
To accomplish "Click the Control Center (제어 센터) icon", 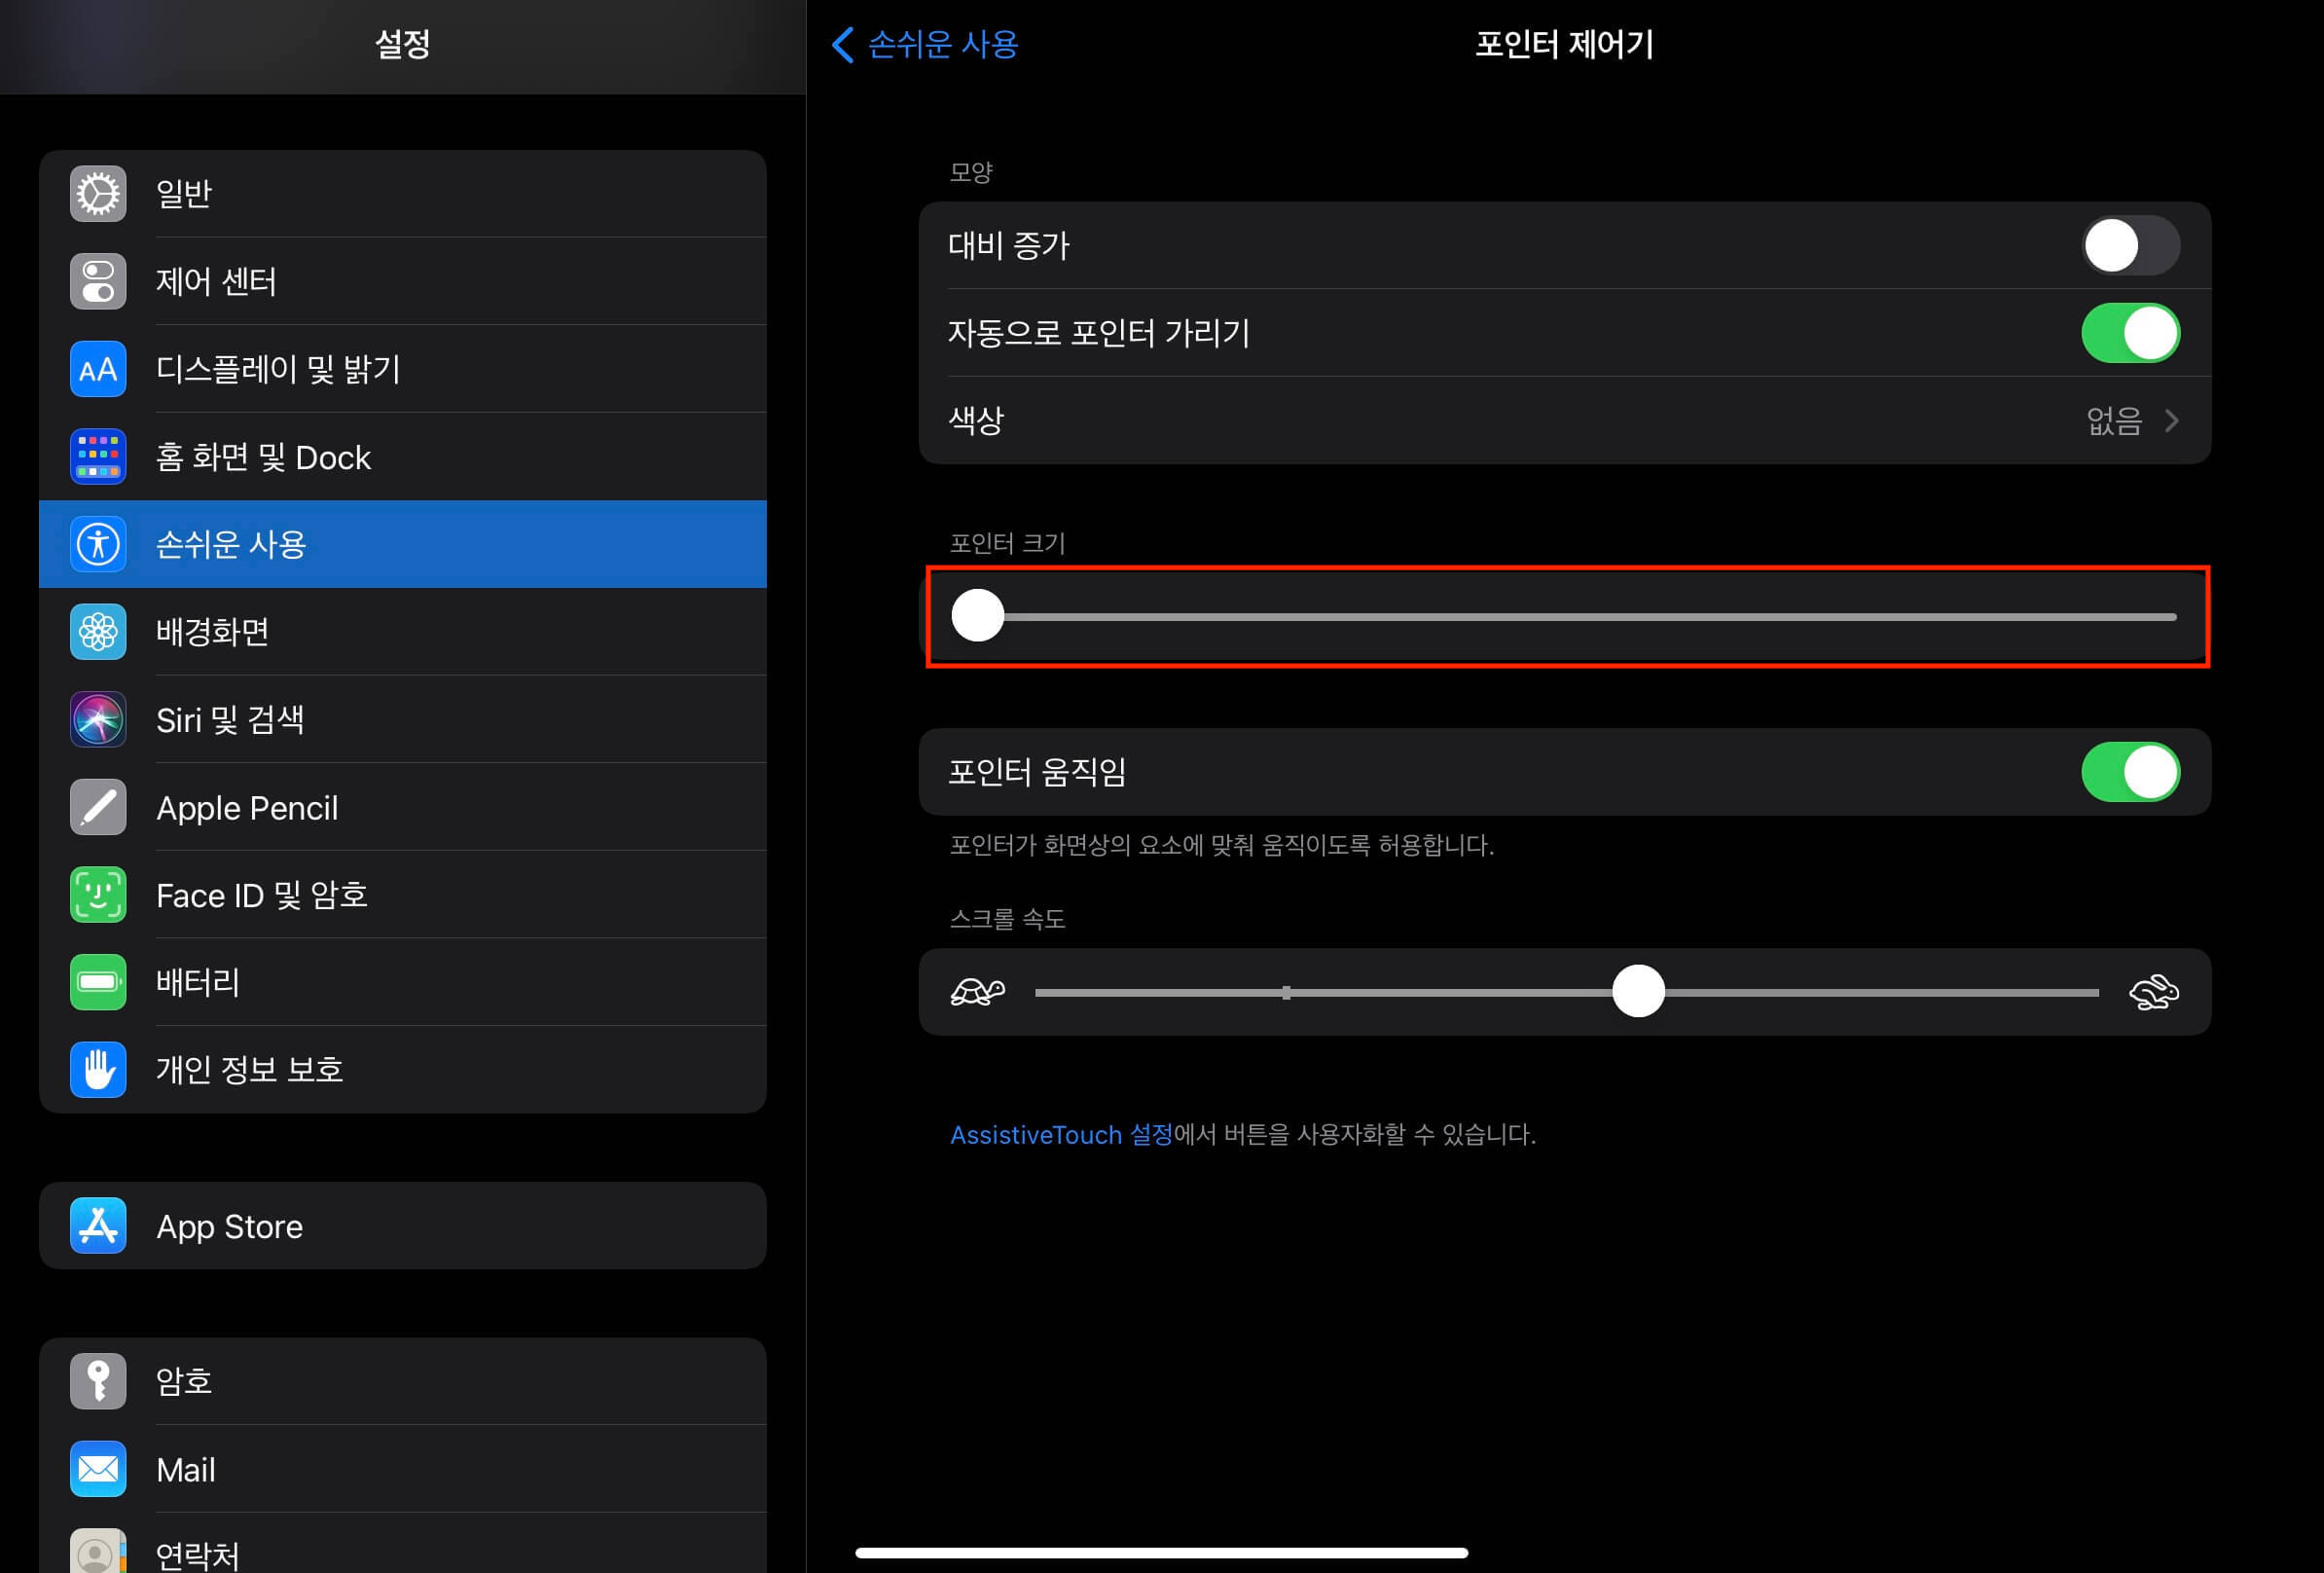I will [x=98, y=281].
